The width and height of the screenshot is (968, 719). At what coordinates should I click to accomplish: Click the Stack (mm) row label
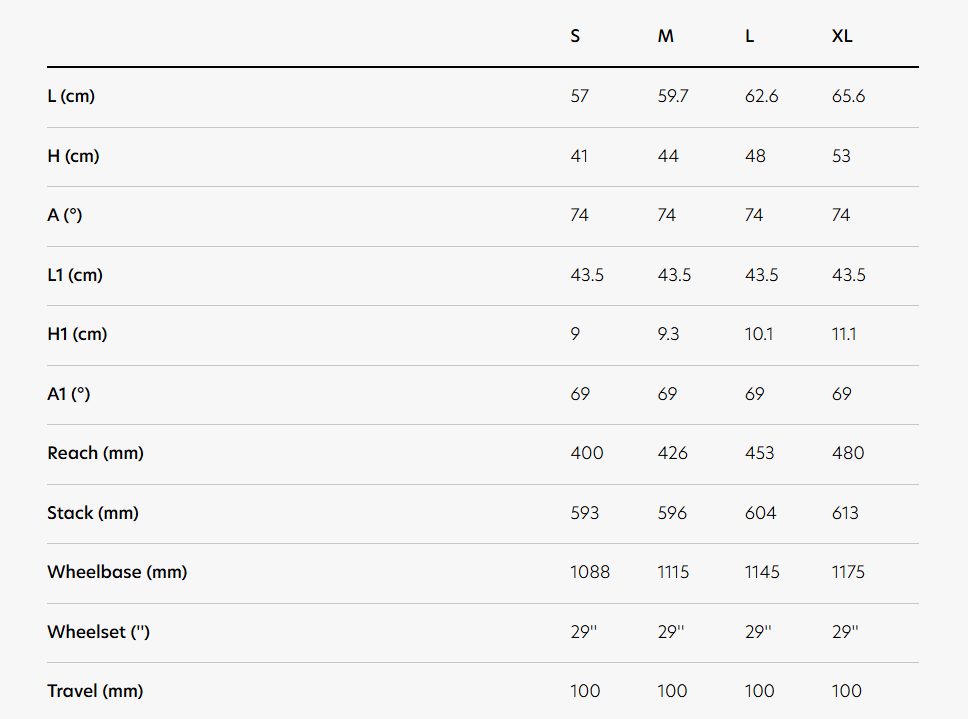(93, 513)
